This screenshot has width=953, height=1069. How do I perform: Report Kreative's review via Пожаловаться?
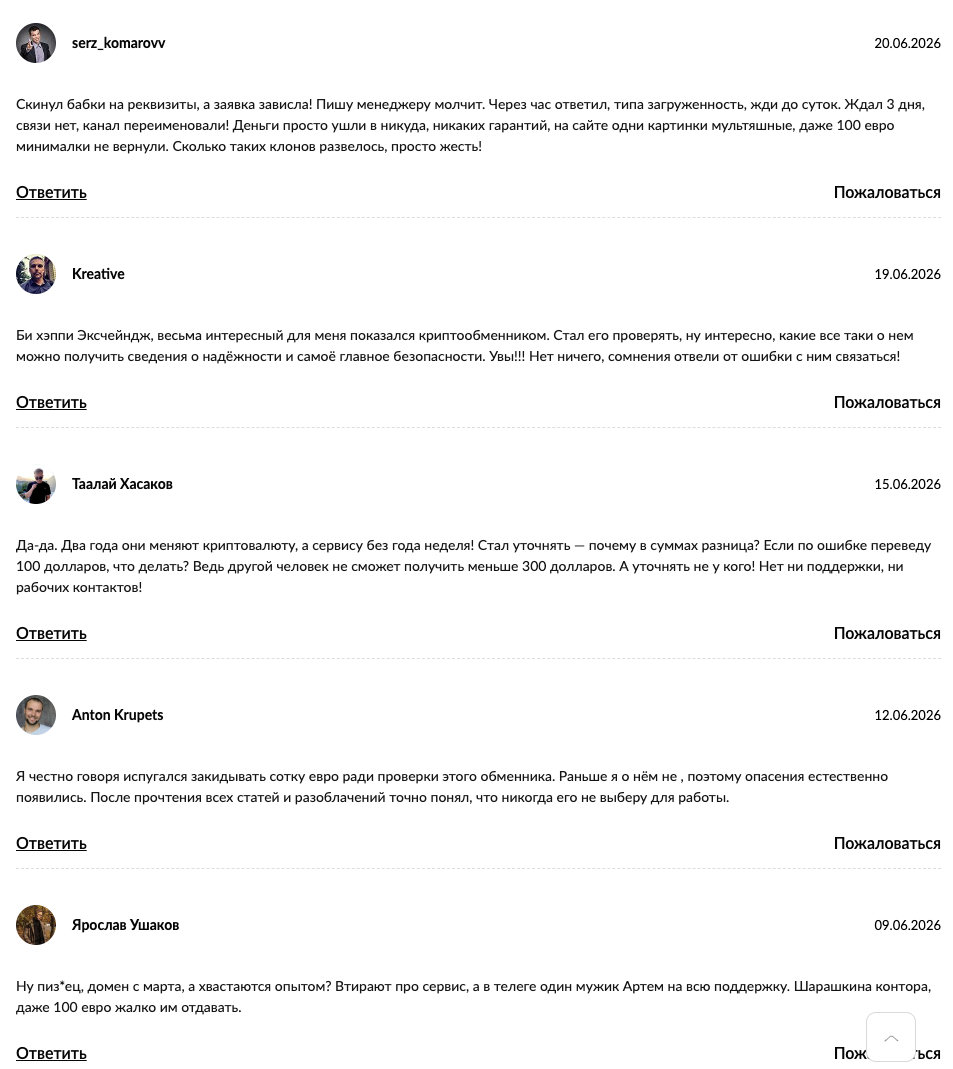[x=887, y=403]
